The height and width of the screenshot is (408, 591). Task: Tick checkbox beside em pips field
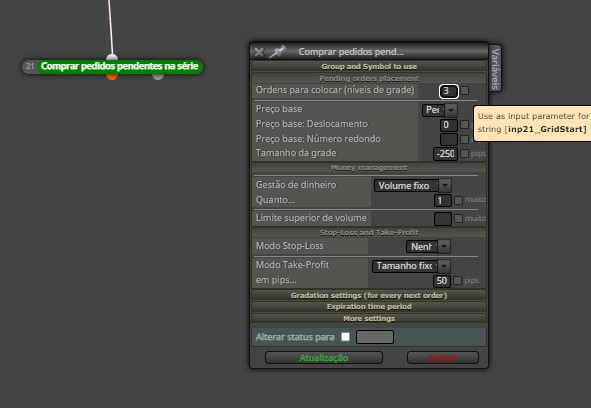pyautogui.click(x=457, y=281)
